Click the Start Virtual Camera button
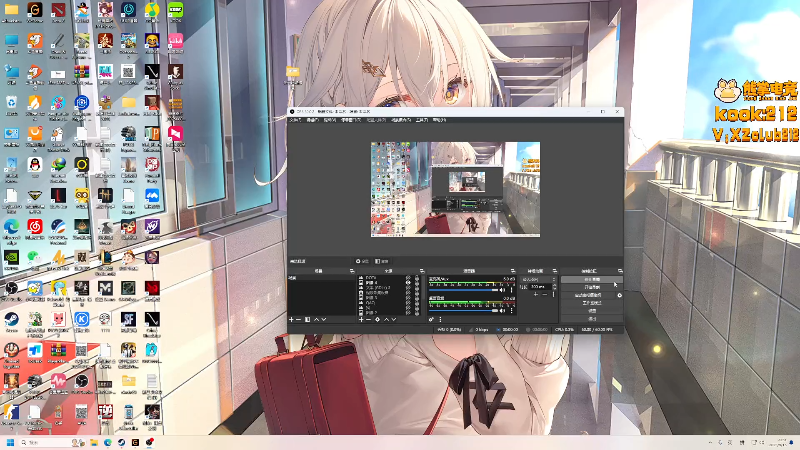800x450 pixels. pos(588,295)
